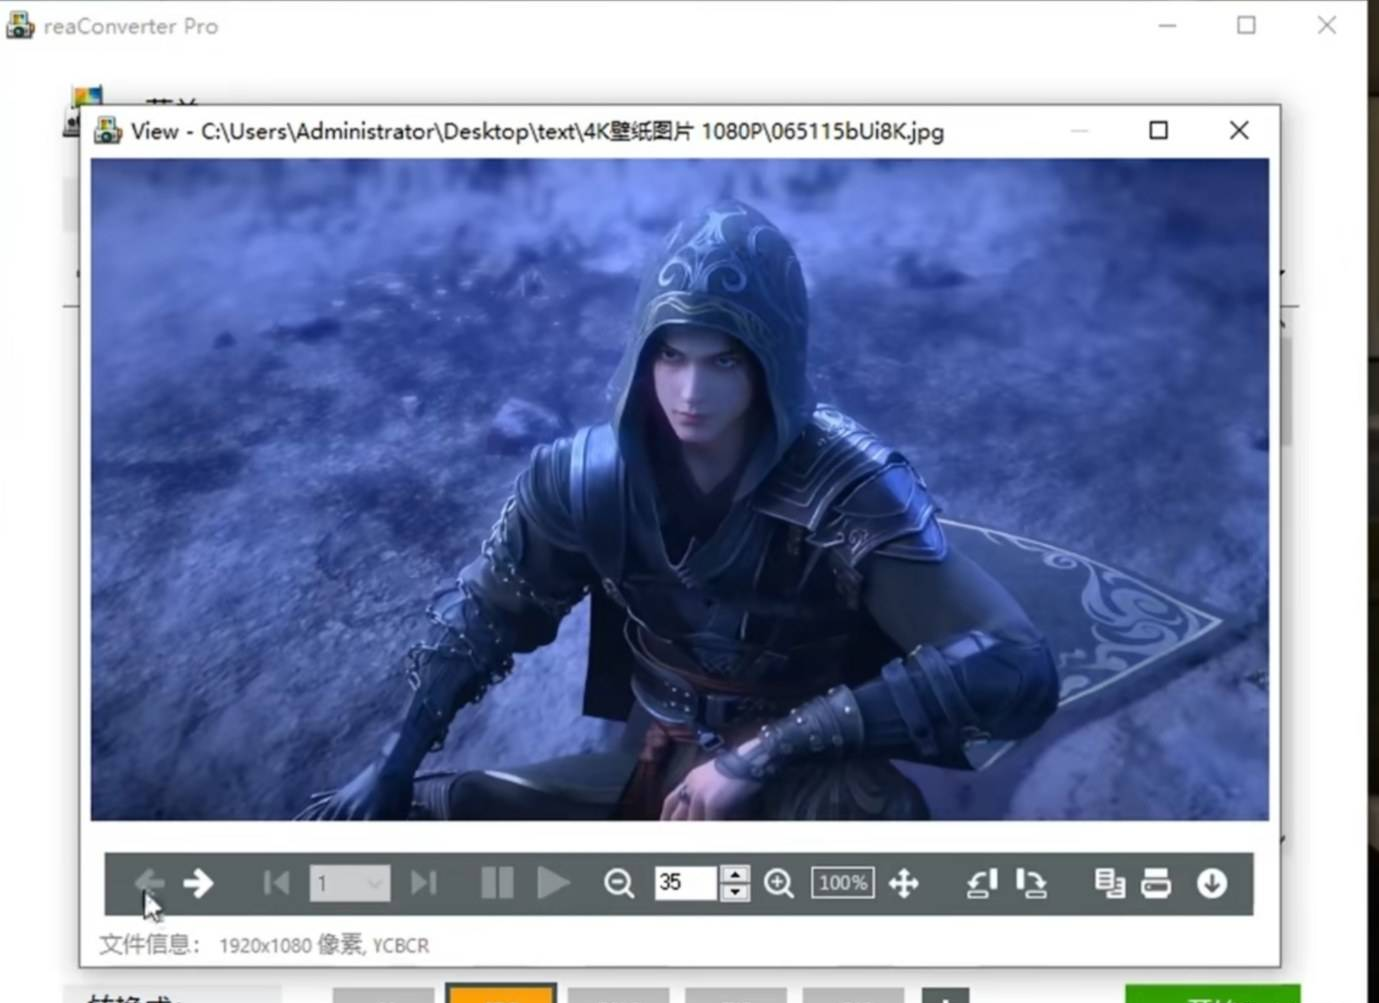Viewport: 1379px width, 1003px height.
Task: Jump to the first page
Action: pyautogui.click(x=276, y=883)
